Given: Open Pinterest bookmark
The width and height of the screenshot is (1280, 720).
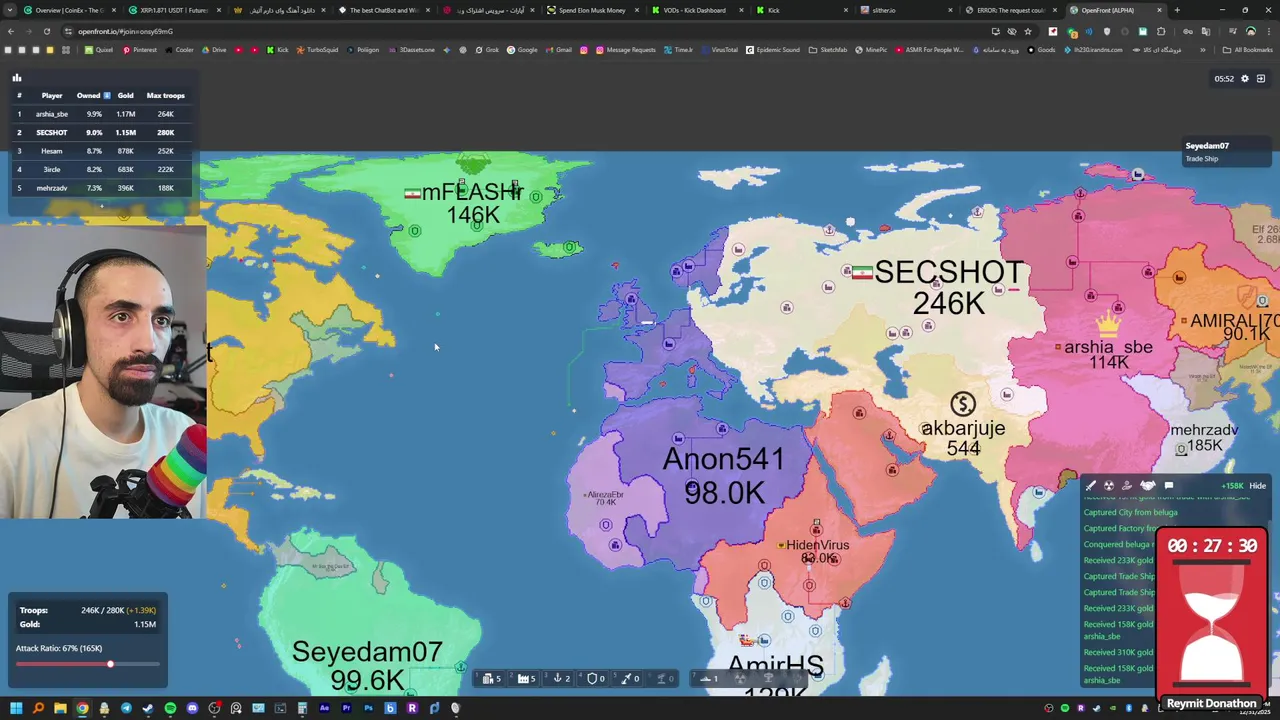Looking at the screenshot, I should [139, 50].
